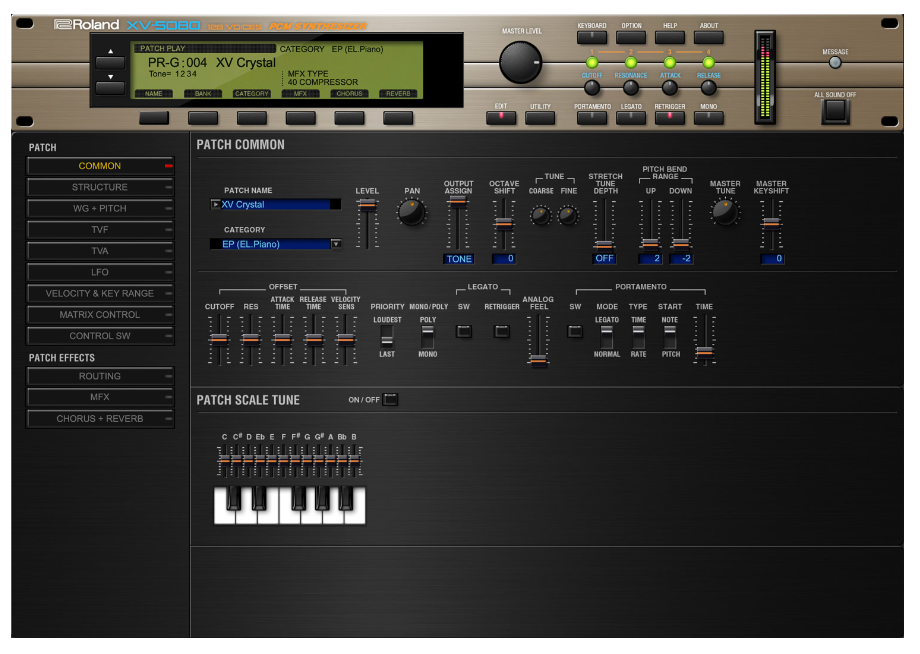Open the MATRIX CONTROL page
Viewport: 920px width, 654px height.
point(100,314)
